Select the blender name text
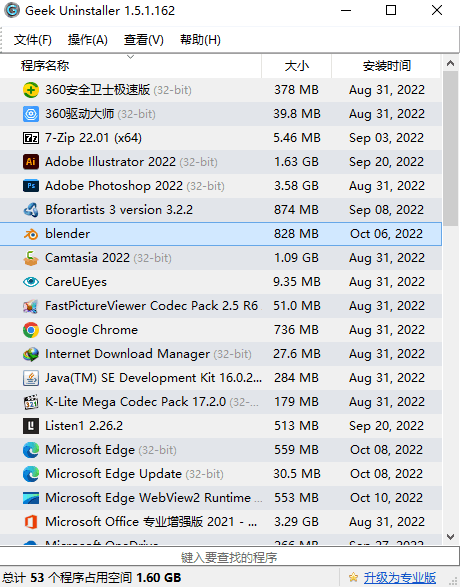The height and width of the screenshot is (587, 460). 67,234
